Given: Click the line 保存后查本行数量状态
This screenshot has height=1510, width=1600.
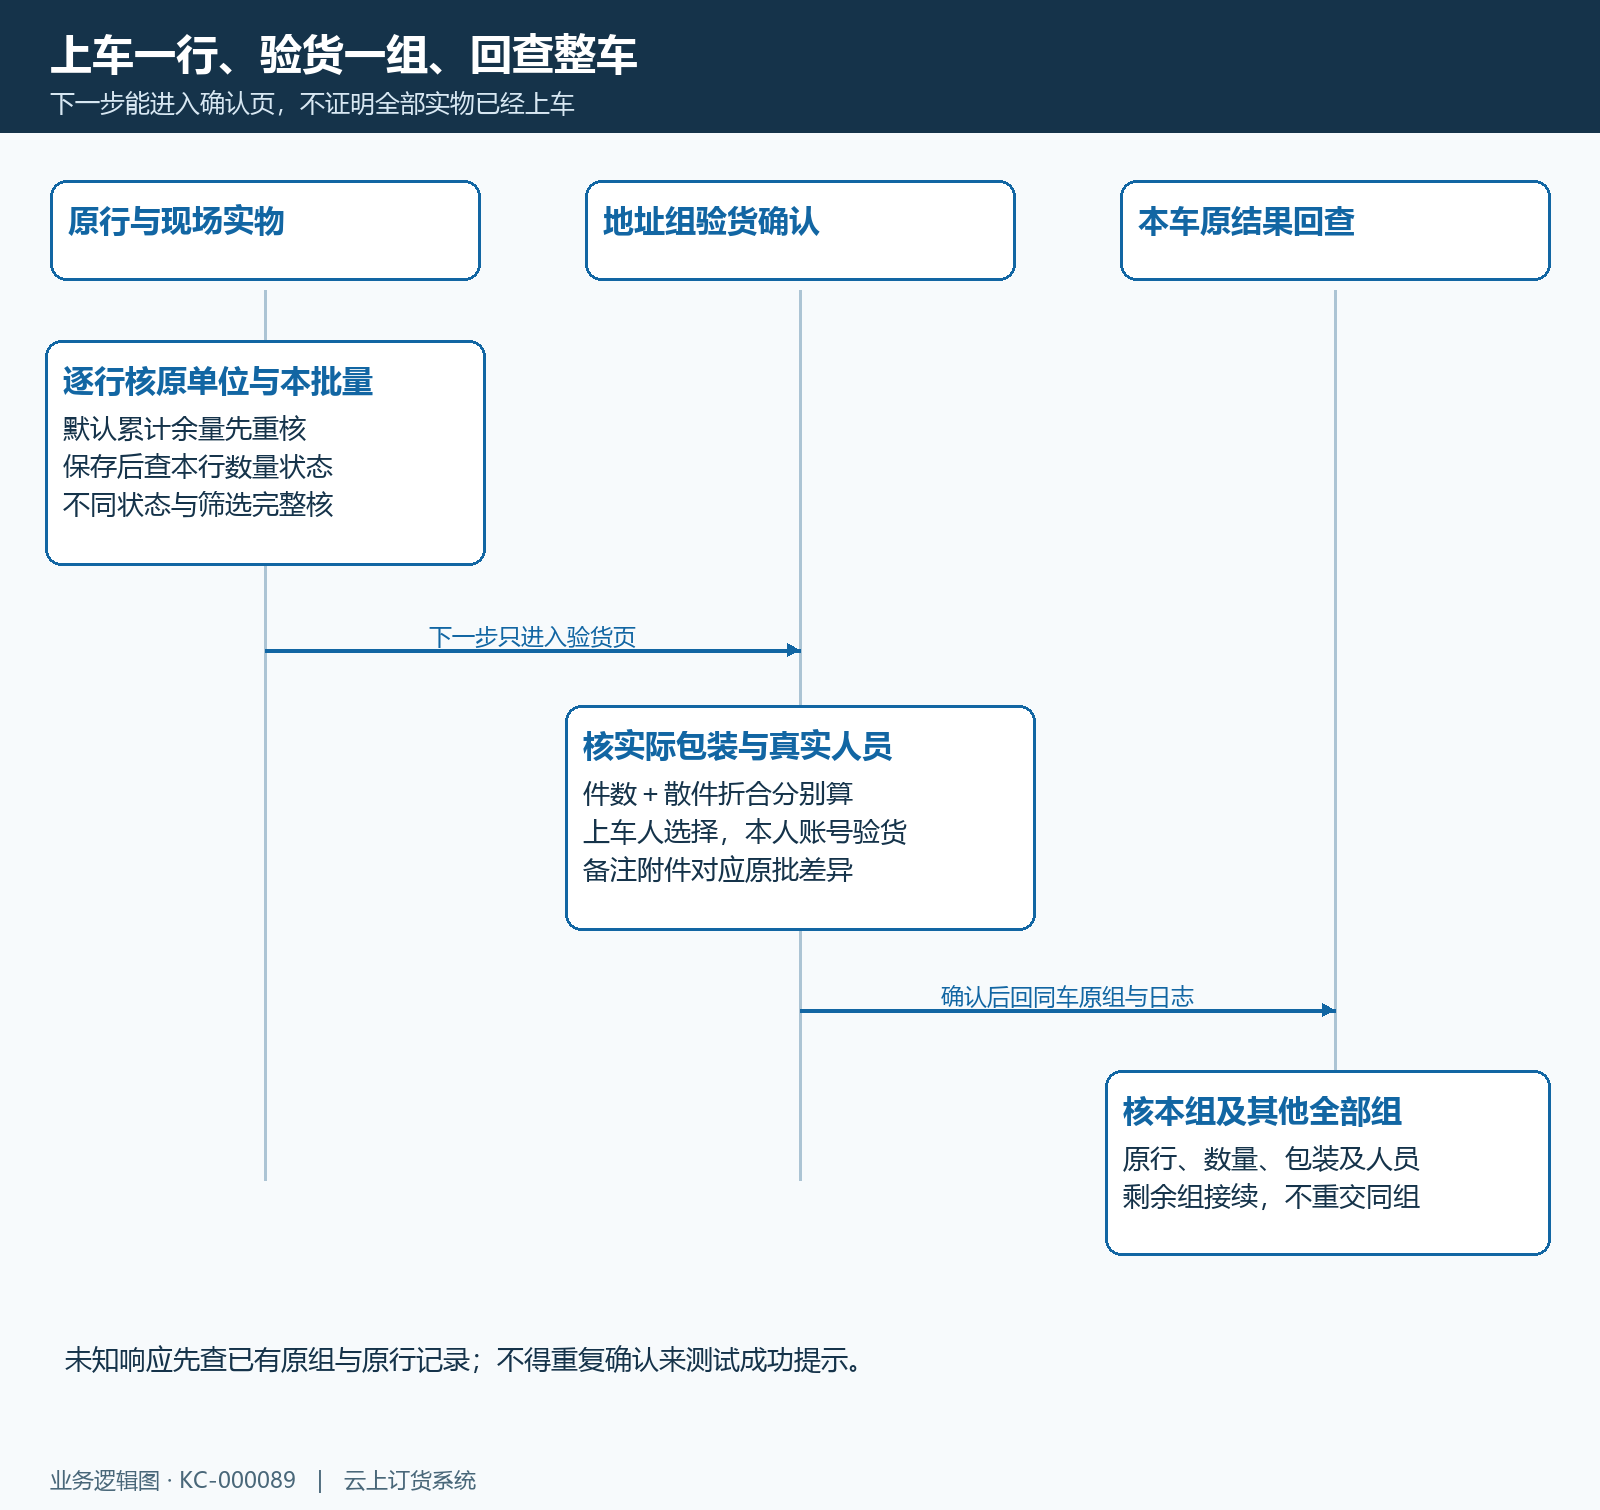Looking at the screenshot, I should (x=198, y=467).
